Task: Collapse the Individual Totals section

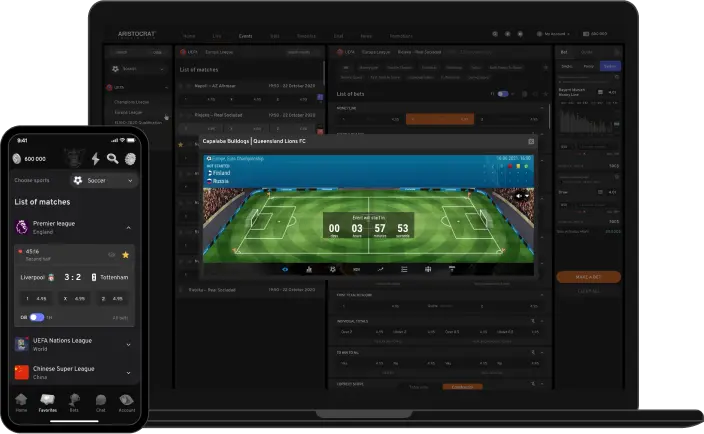Action: [x=542, y=321]
